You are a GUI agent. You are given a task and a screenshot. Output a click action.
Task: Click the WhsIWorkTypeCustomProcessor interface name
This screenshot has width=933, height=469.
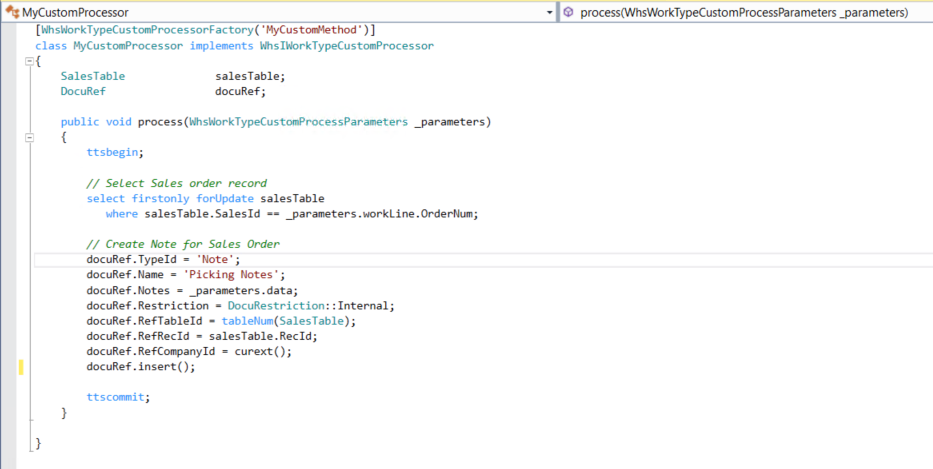click(x=346, y=45)
